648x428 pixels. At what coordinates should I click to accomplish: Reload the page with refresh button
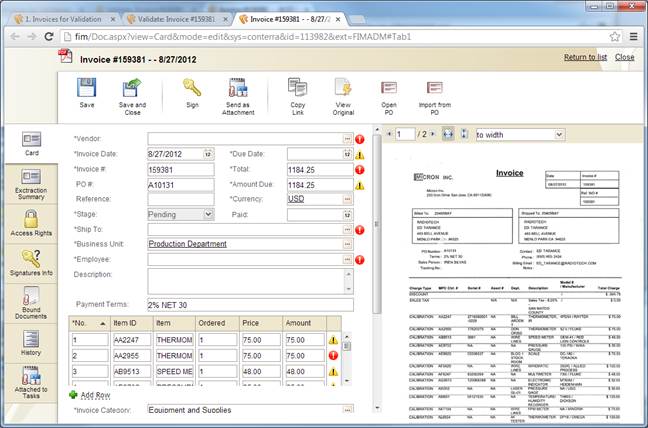point(49,36)
